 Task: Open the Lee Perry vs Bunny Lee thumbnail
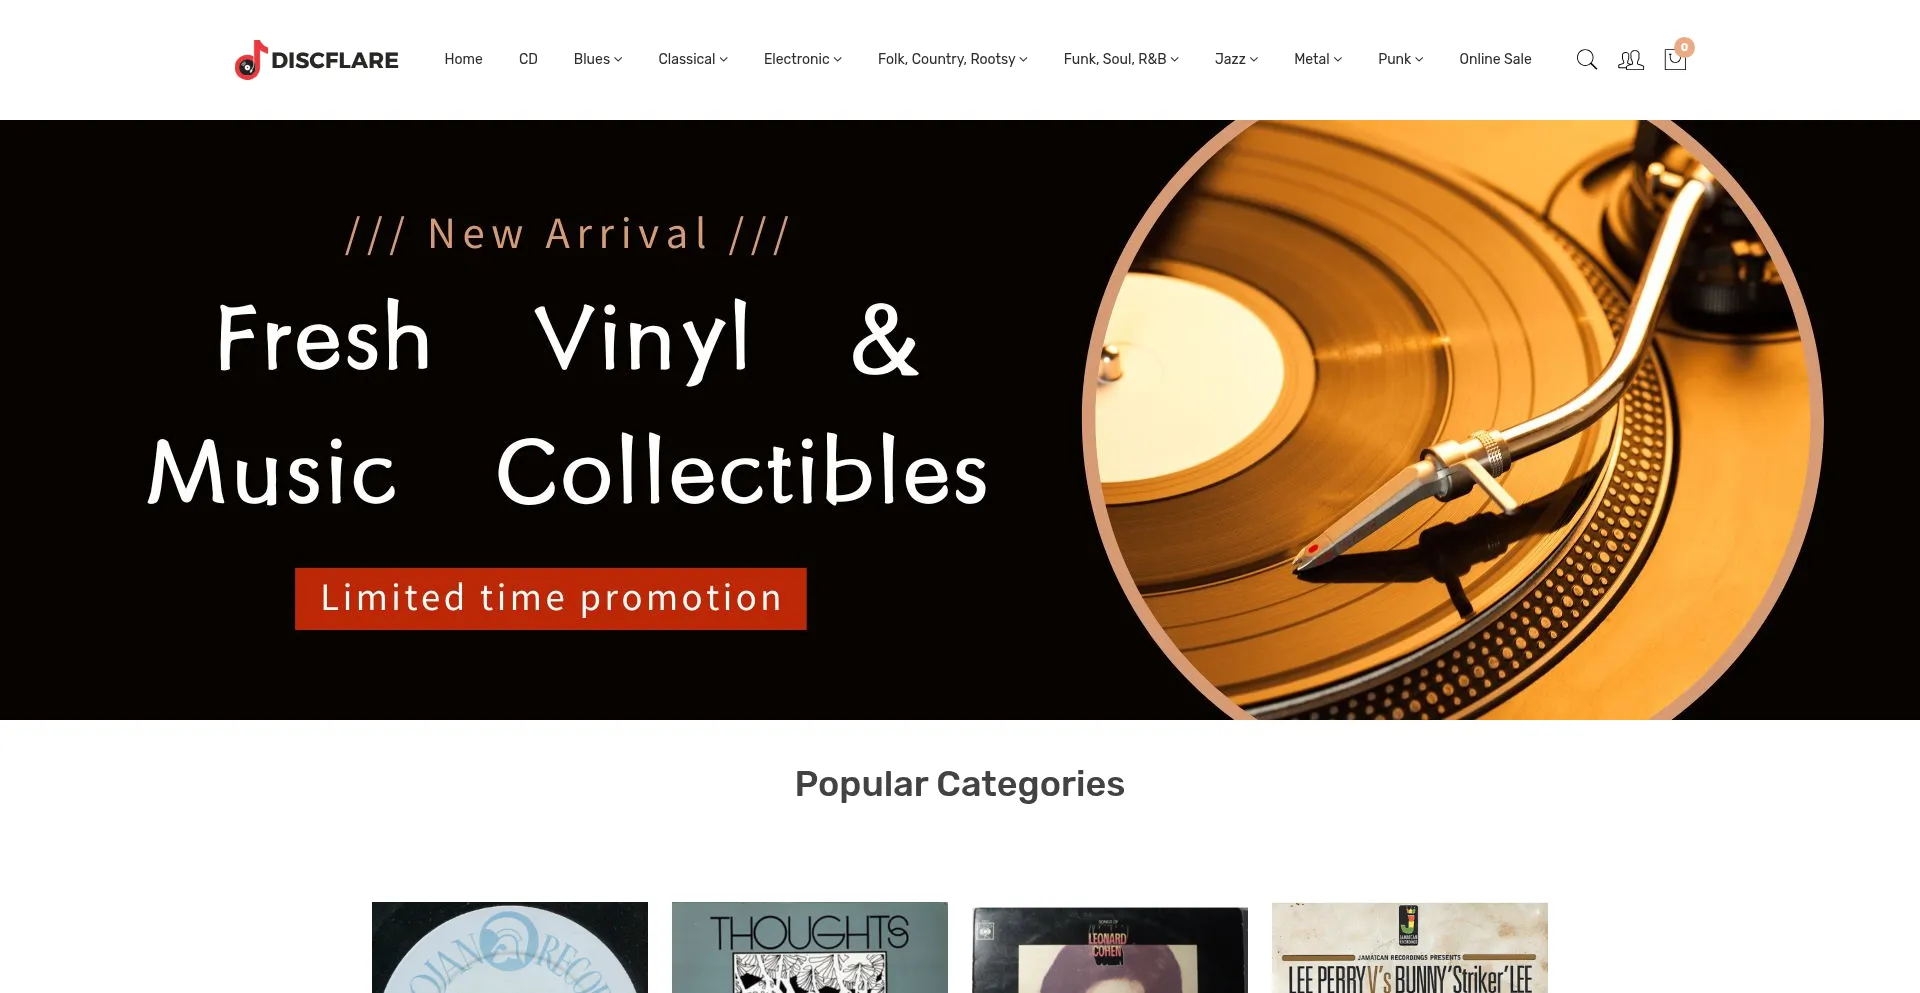(1410, 948)
